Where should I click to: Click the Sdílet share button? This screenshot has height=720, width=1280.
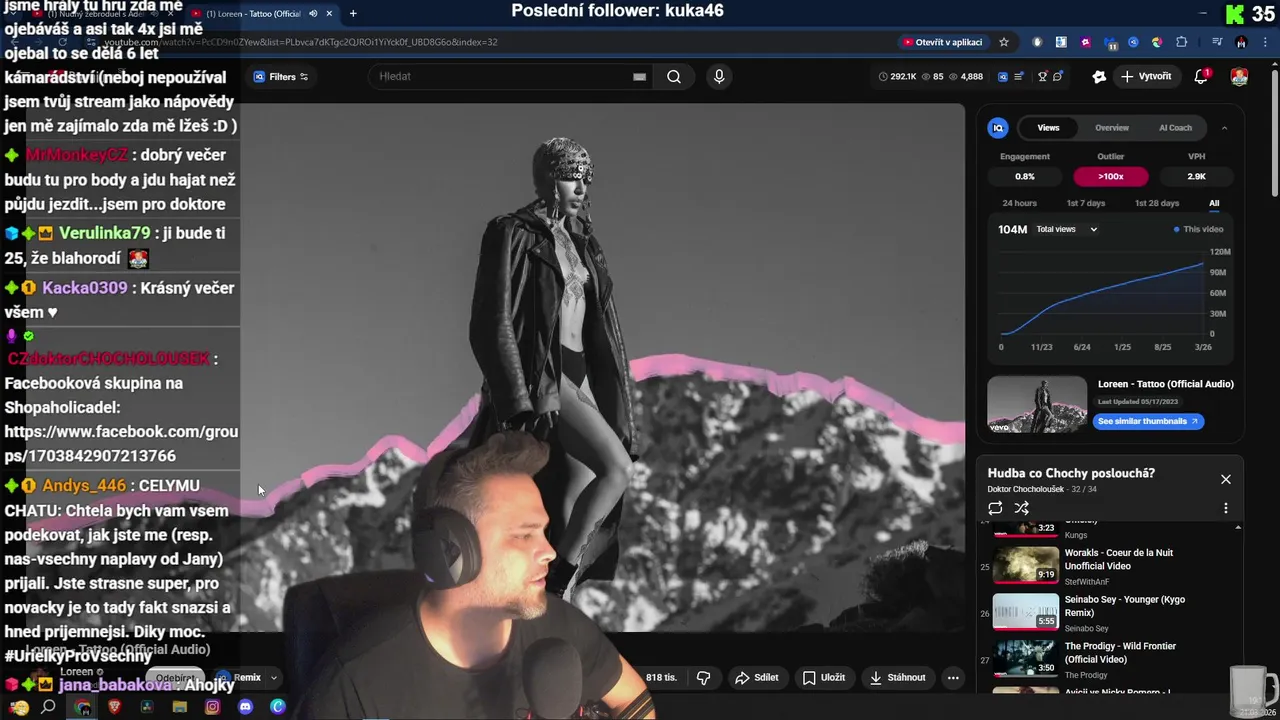[x=756, y=677]
